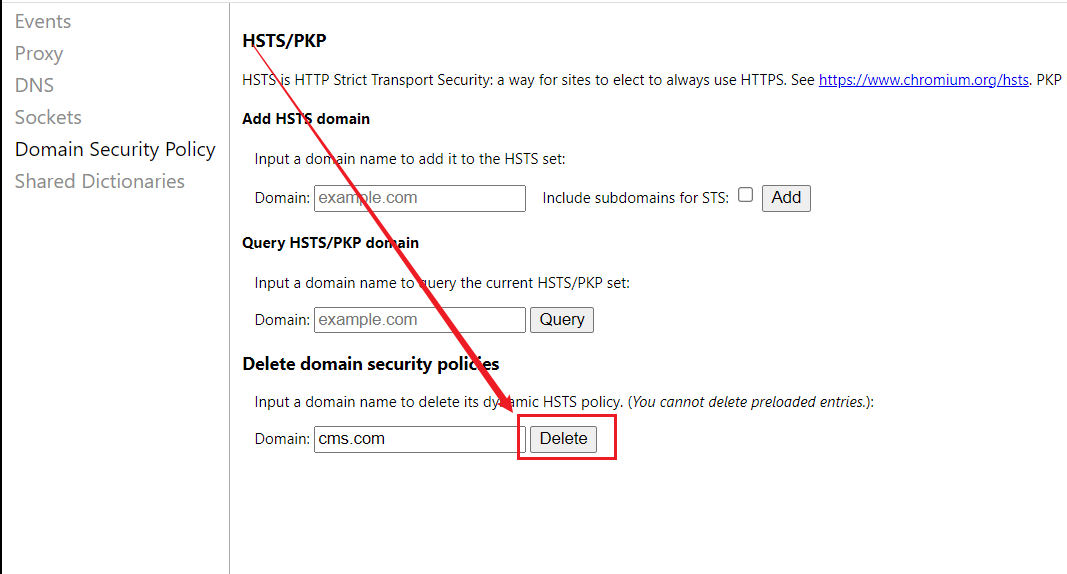Open the chromium.org/hsts hyperlink
This screenshot has width=1067, height=574.
(923, 80)
